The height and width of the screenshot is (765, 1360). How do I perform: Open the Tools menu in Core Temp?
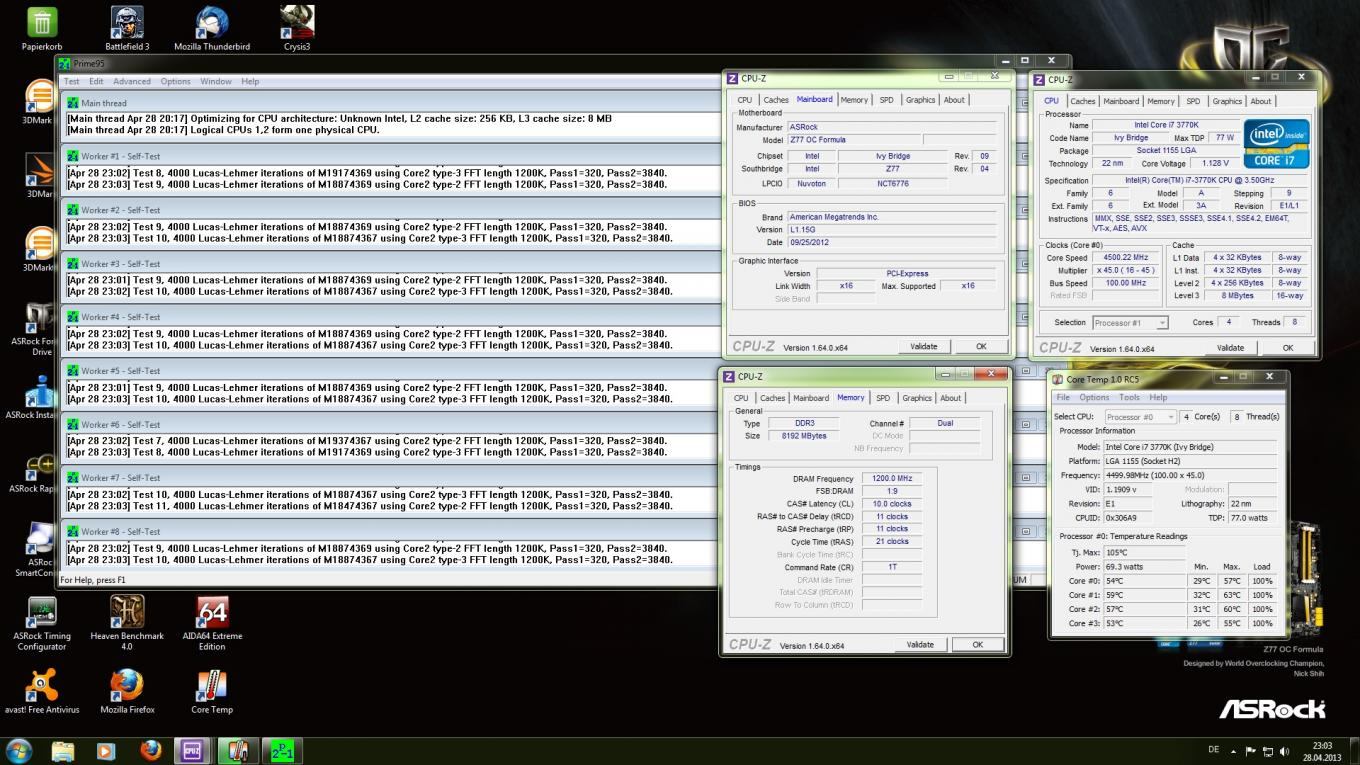(1129, 397)
